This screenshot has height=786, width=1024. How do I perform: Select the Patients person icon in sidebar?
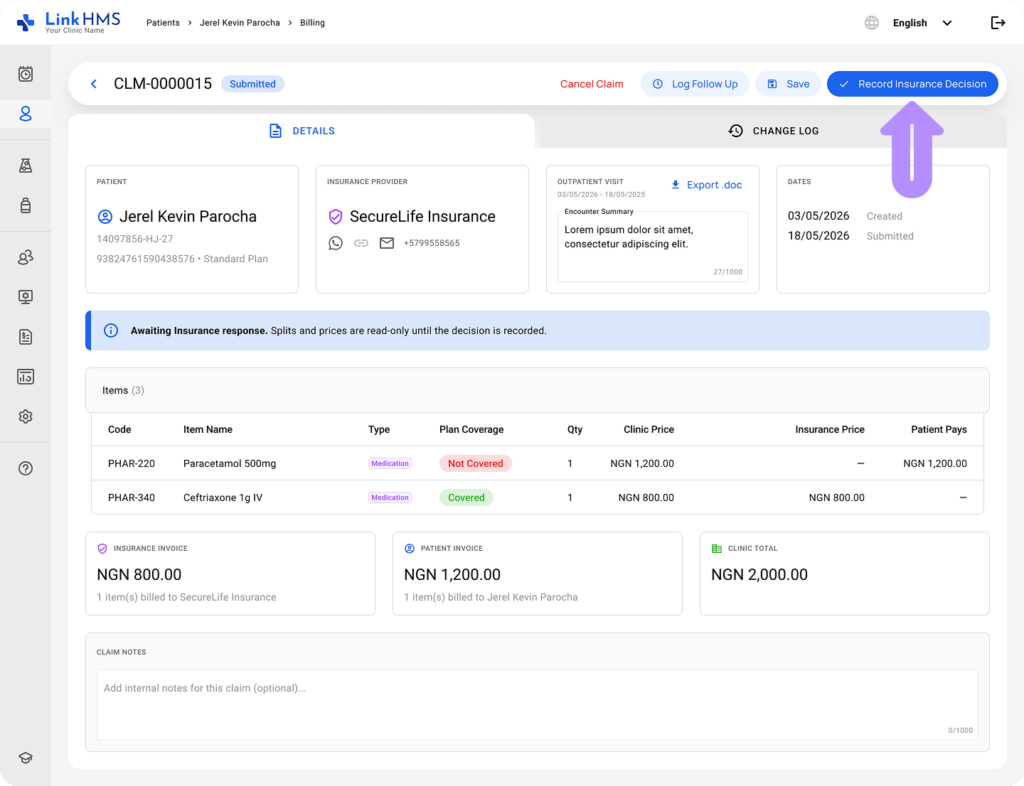point(25,114)
